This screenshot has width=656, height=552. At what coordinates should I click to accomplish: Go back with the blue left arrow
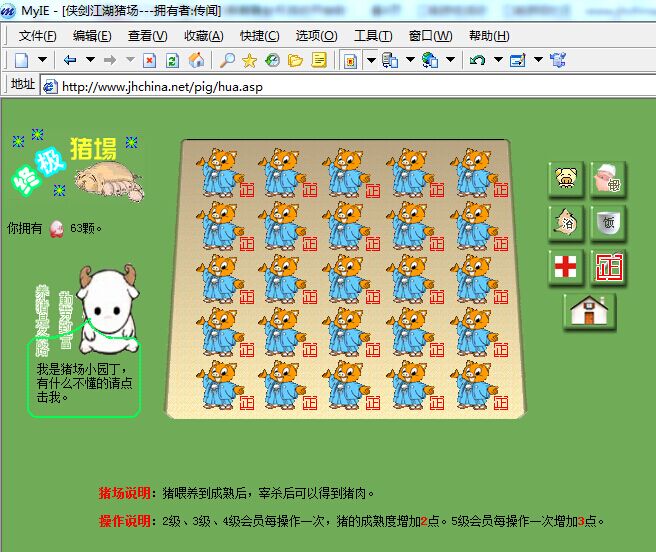(70, 60)
